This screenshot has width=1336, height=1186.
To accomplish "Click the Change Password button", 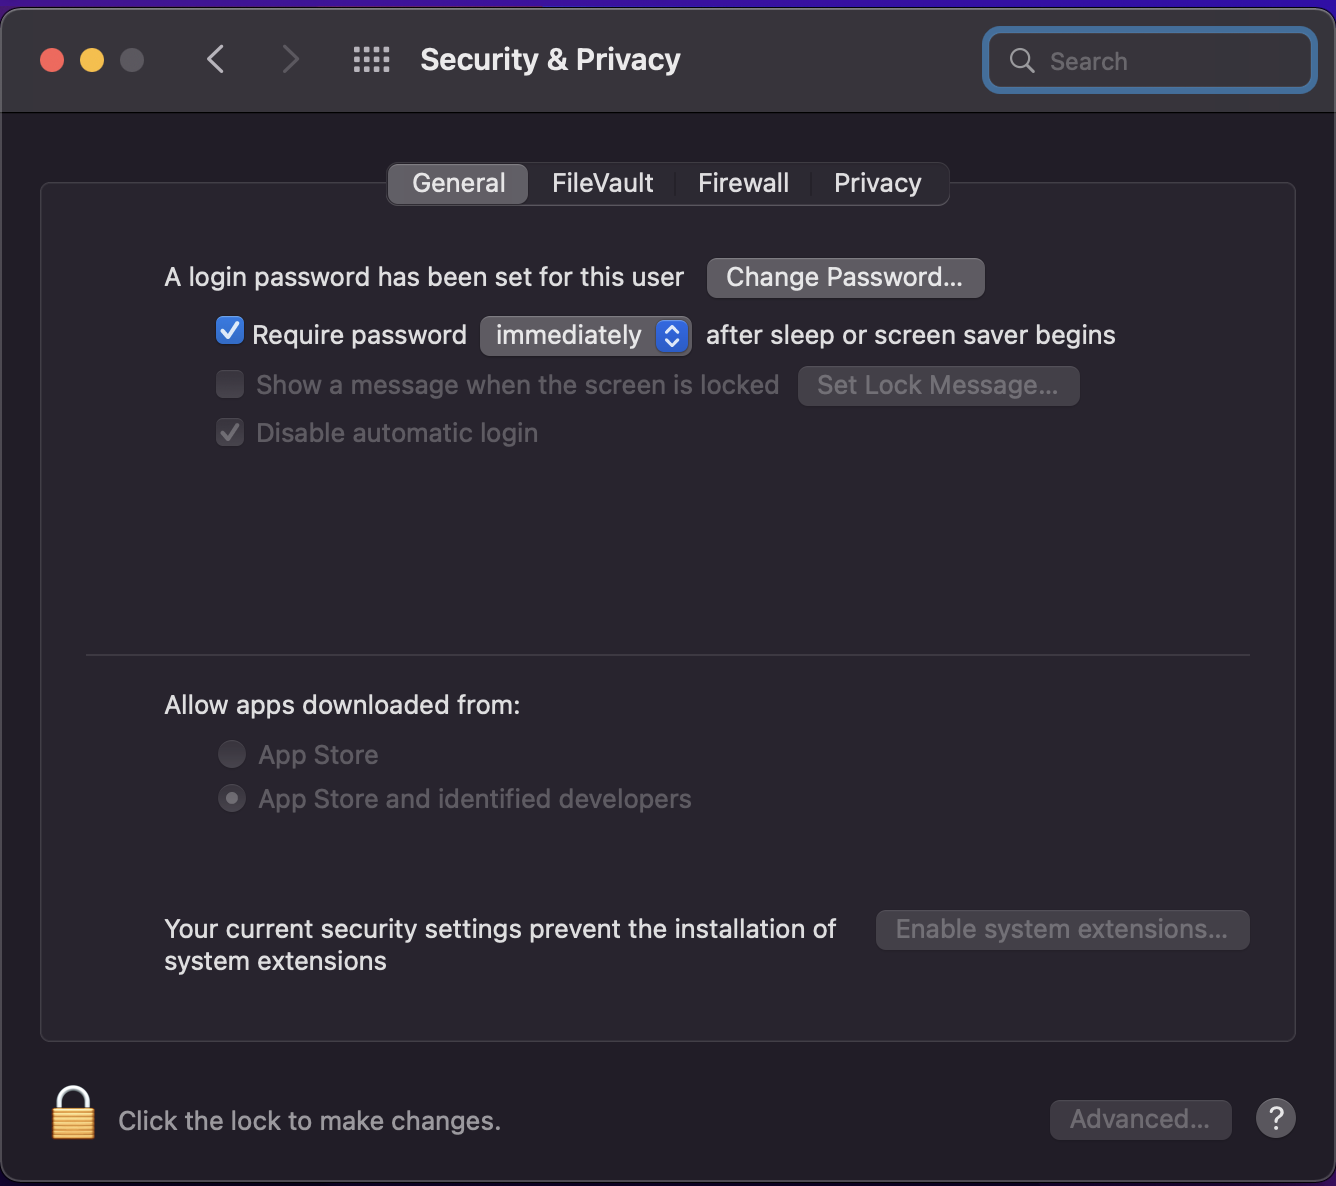I will (845, 277).
